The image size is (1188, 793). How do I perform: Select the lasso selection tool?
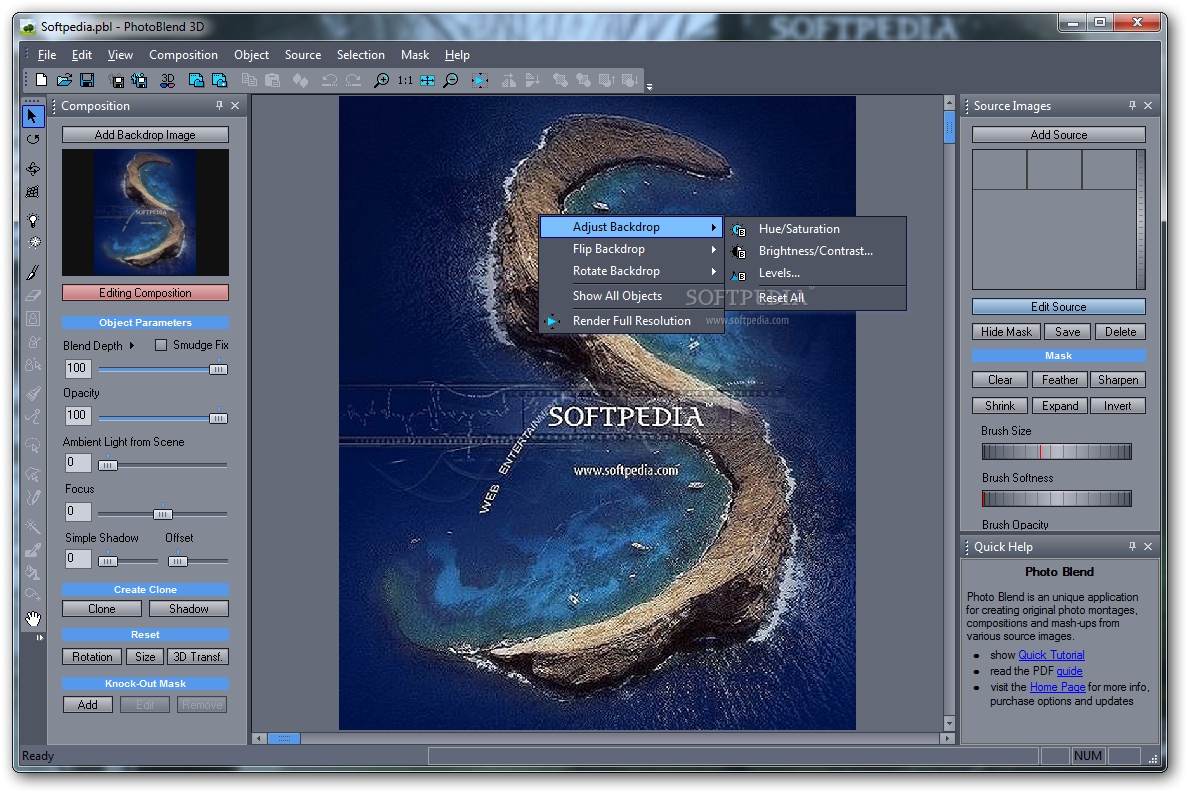(33, 445)
